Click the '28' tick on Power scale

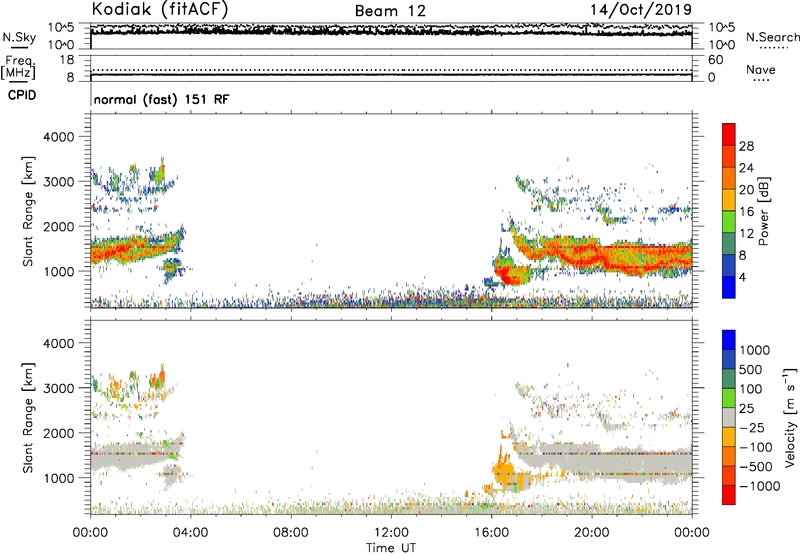pos(746,146)
